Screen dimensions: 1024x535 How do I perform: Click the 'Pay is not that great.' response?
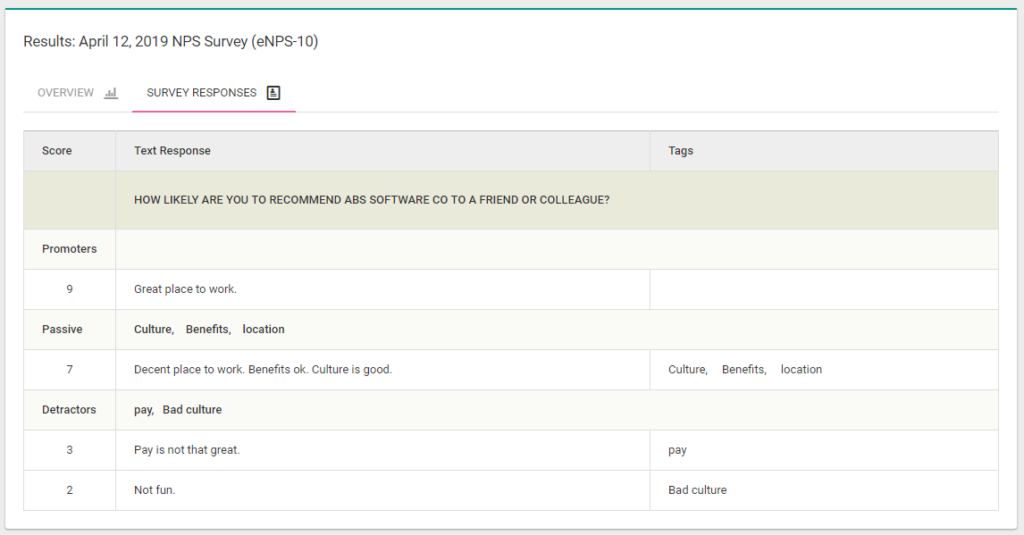coord(186,450)
